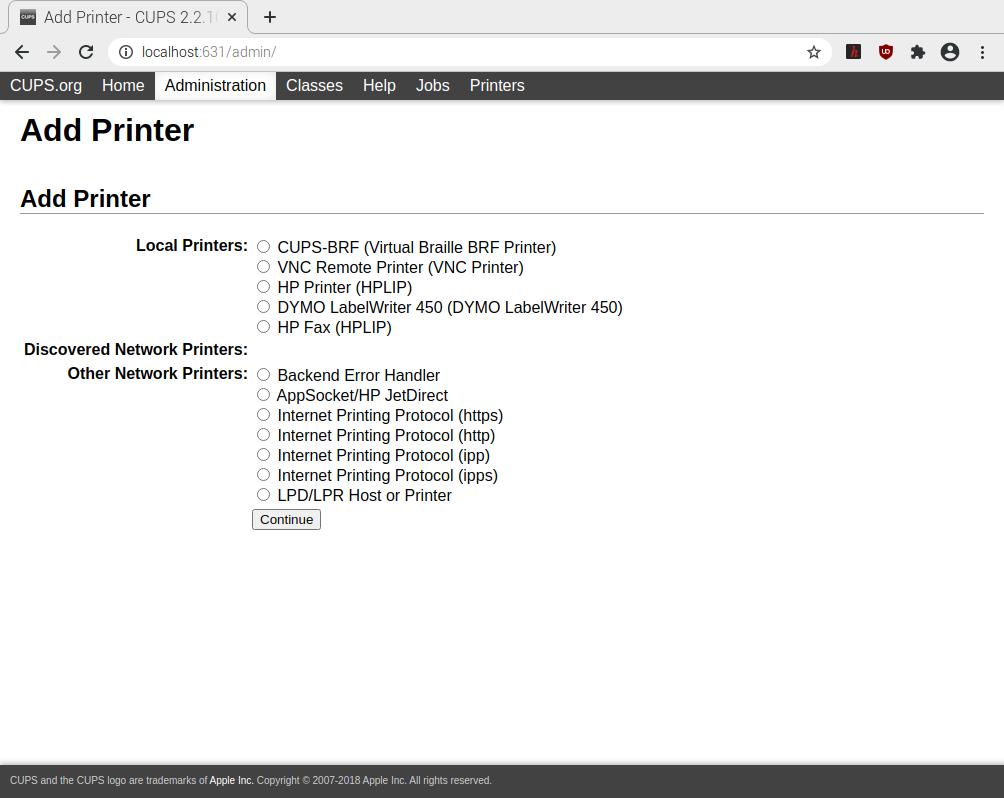Select CUPS-BRF Virtual Braille printer option
1004x798 pixels.
click(x=264, y=247)
